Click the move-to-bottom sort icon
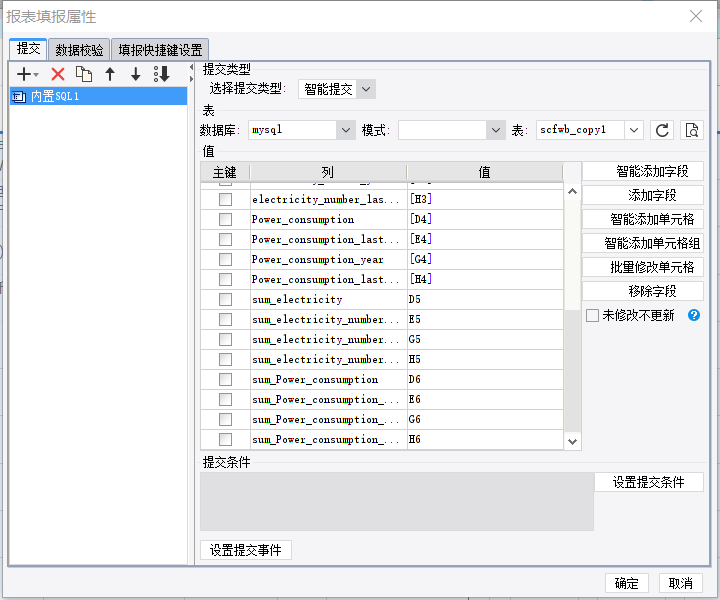Viewport: 720px width, 600px height. coord(162,74)
